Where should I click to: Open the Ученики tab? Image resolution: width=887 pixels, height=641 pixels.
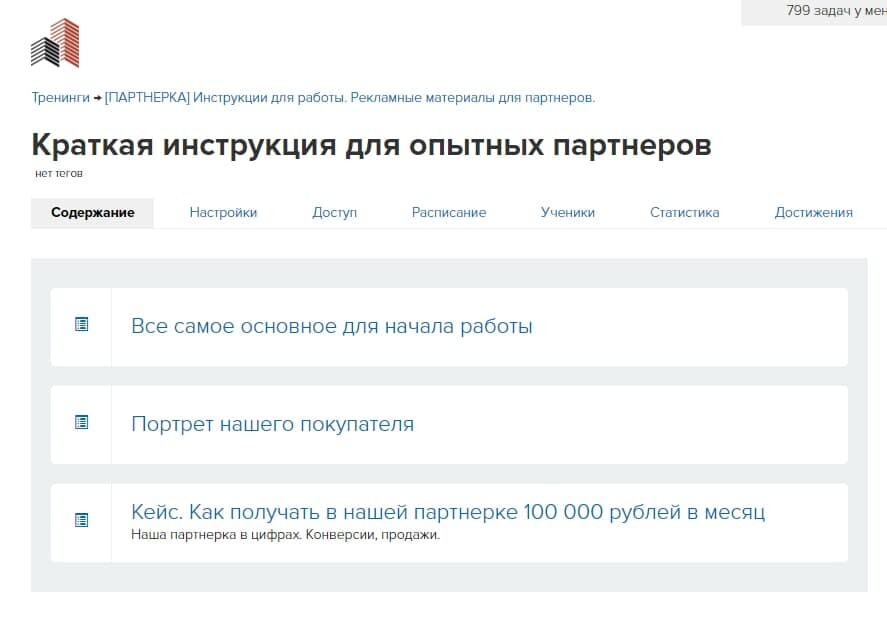click(x=567, y=213)
